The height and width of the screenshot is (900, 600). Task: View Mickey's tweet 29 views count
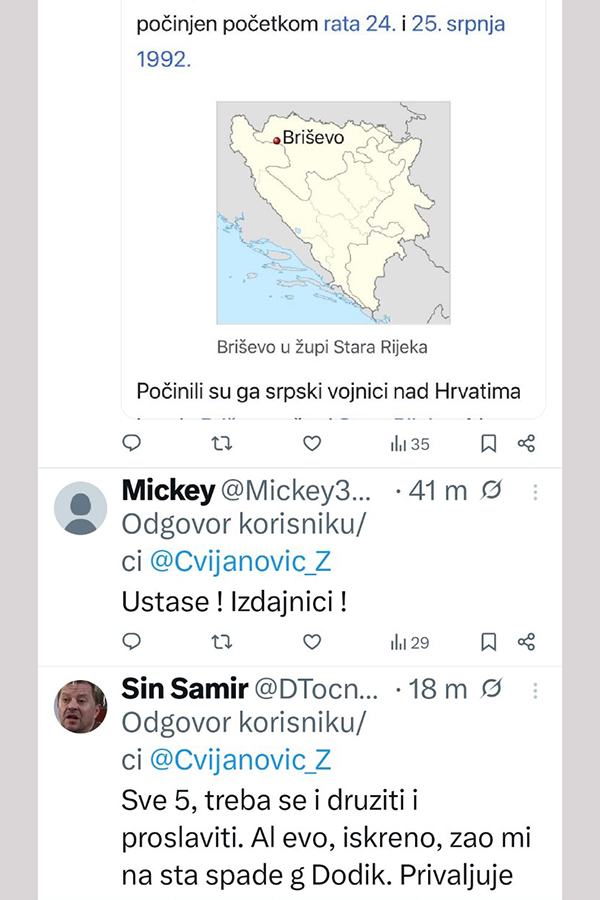pyautogui.click(x=410, y=642)
